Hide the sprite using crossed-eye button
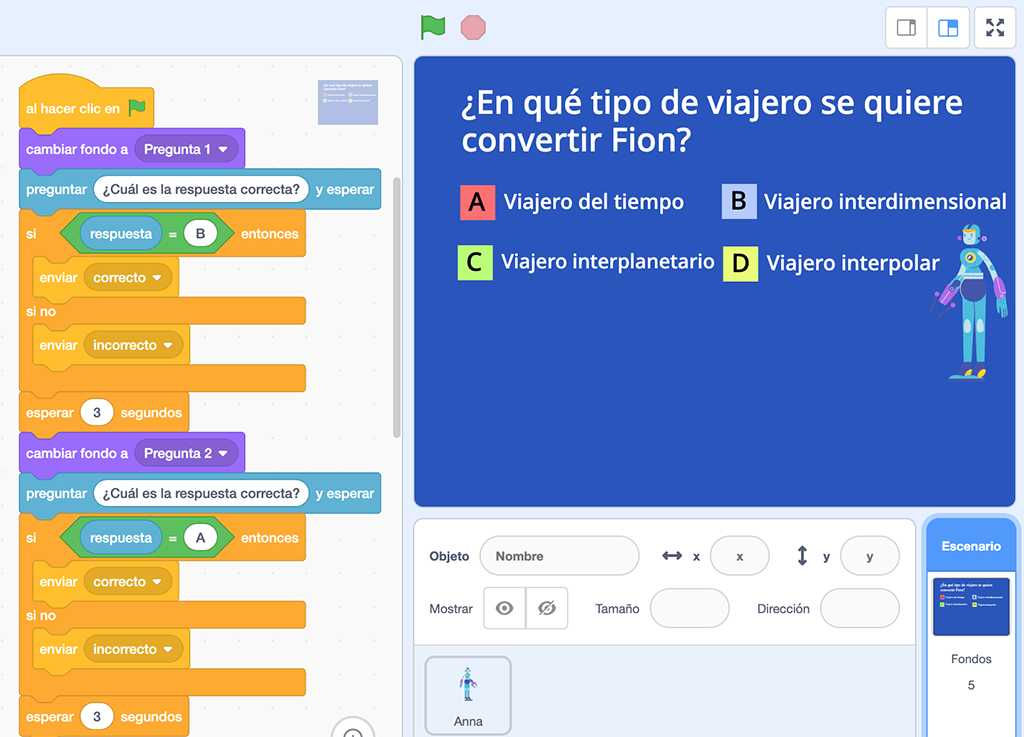 coord(546,608)
